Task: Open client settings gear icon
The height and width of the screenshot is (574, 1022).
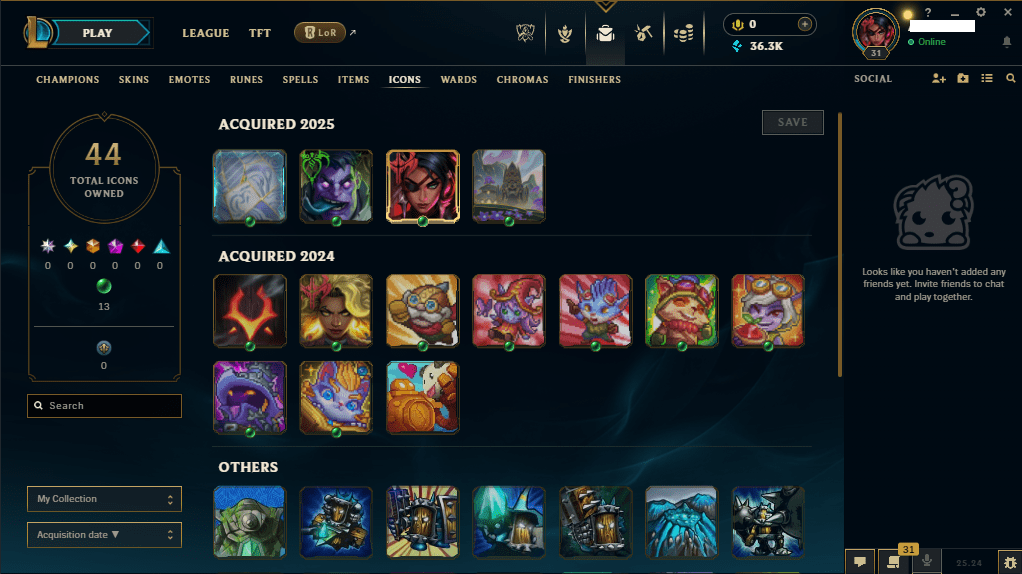Action: click(981, 12)
